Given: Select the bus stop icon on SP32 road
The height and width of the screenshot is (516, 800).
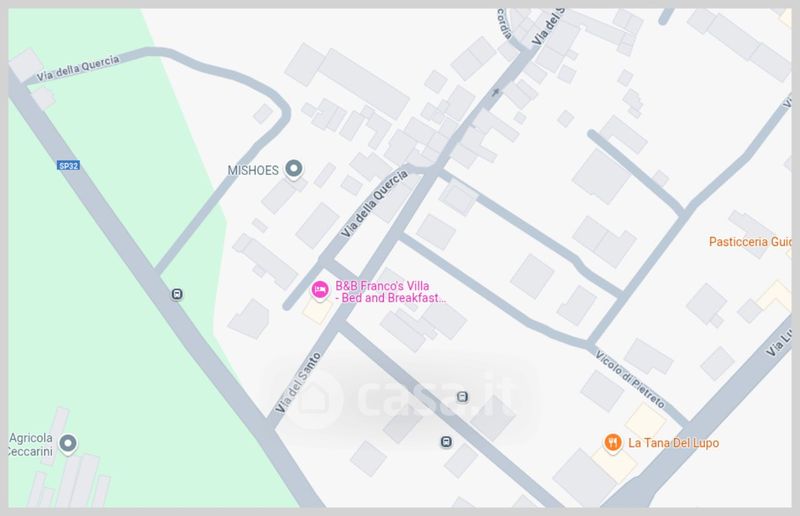Looking at the screenshot, I should [177, 294].
